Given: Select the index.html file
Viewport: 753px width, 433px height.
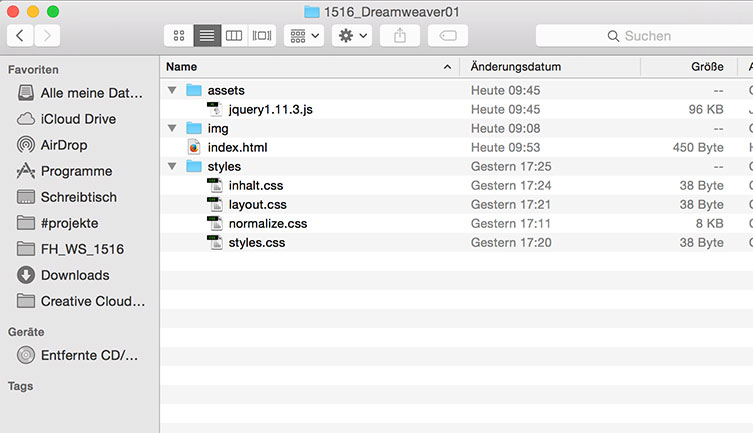Looking at the screenshot, I should (x=237, y=147).
